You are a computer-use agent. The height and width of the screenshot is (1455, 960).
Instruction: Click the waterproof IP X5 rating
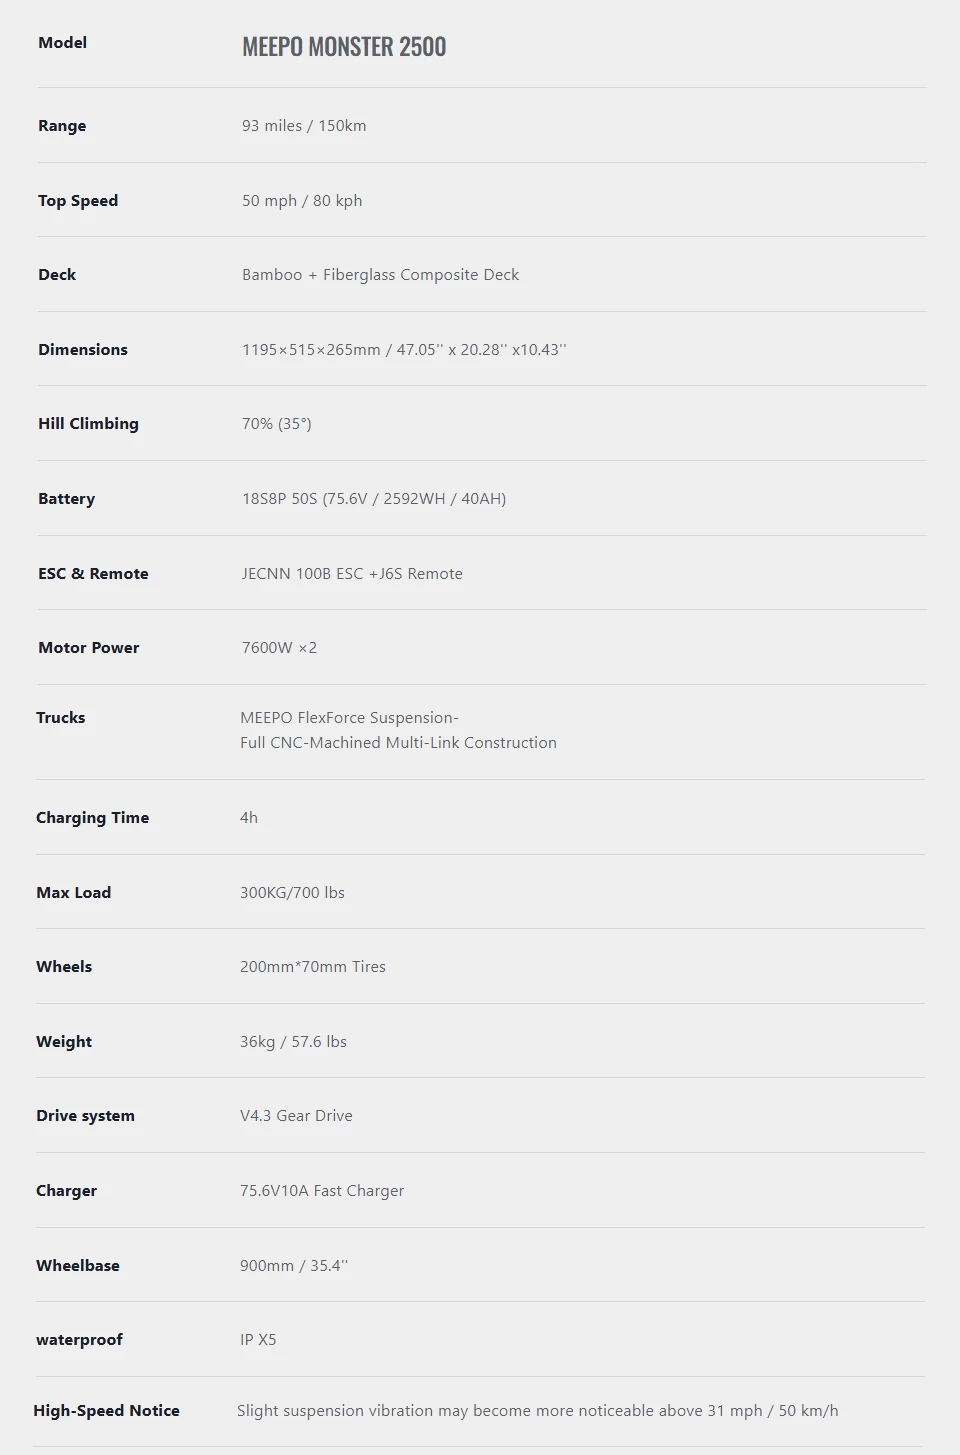tap(258, 1340)
